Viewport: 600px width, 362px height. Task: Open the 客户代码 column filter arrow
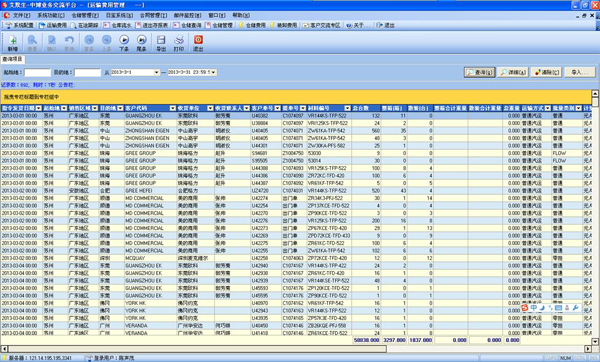[173, 108]
